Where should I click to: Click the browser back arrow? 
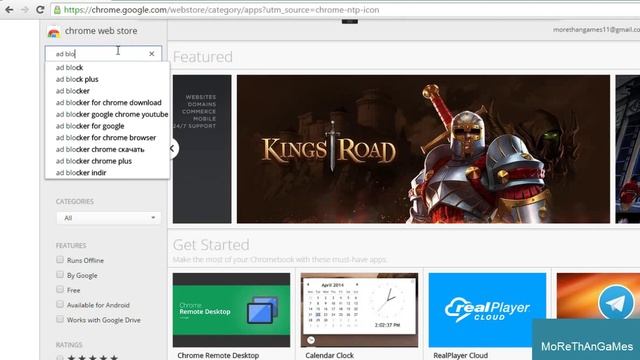9,9
